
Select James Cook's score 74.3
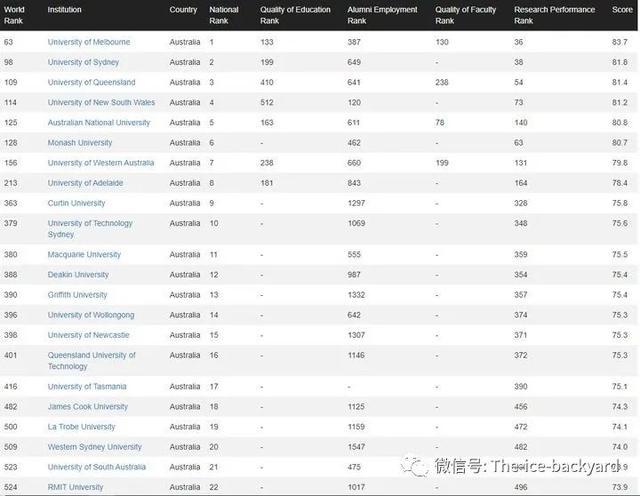(620, 407)
